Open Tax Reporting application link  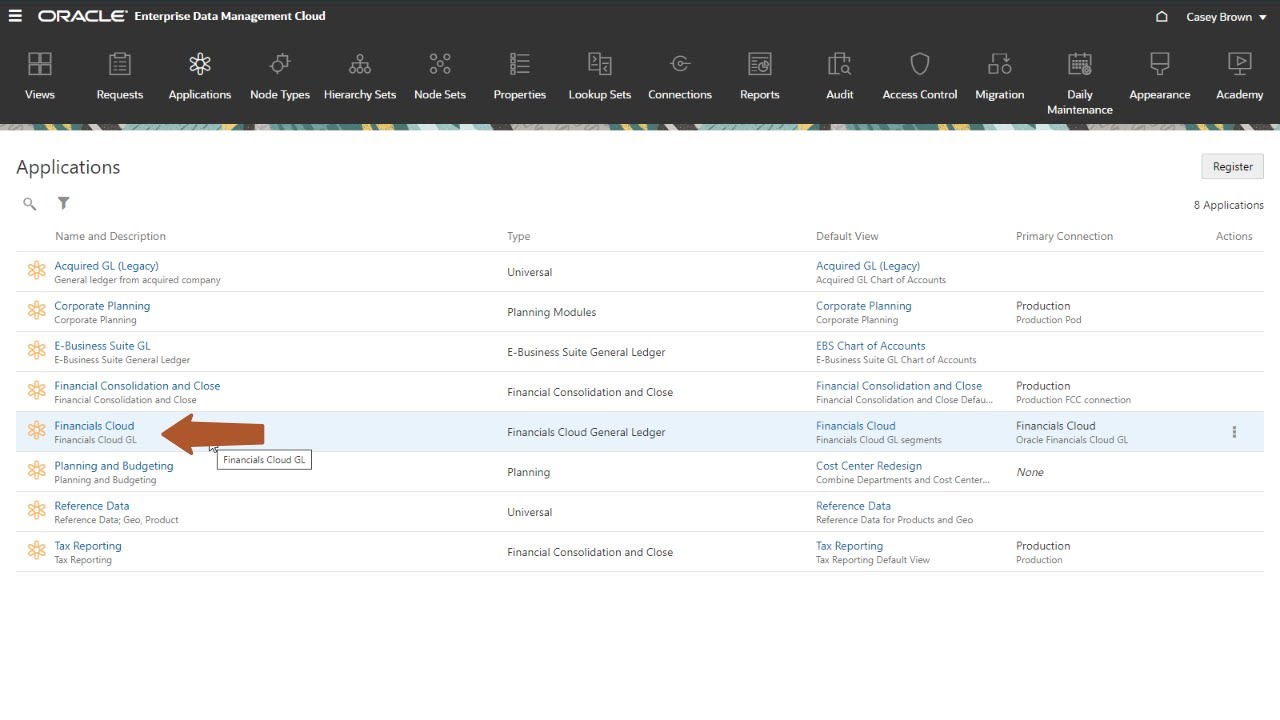coord(88,546)
